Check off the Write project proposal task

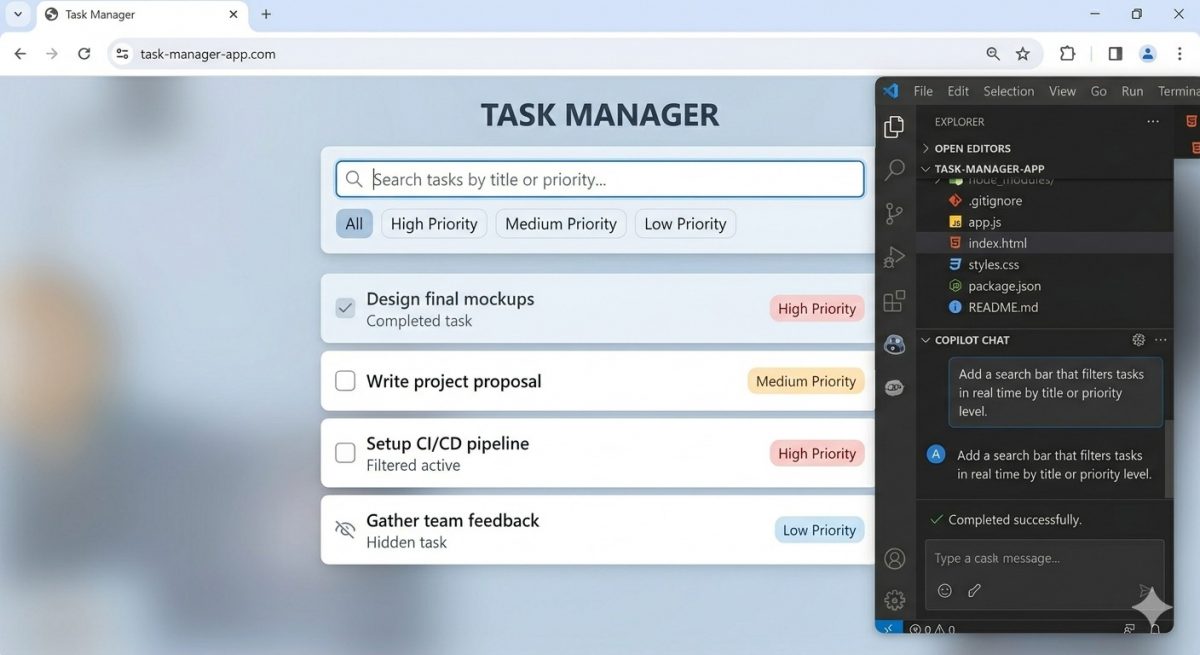click(345, 381)
